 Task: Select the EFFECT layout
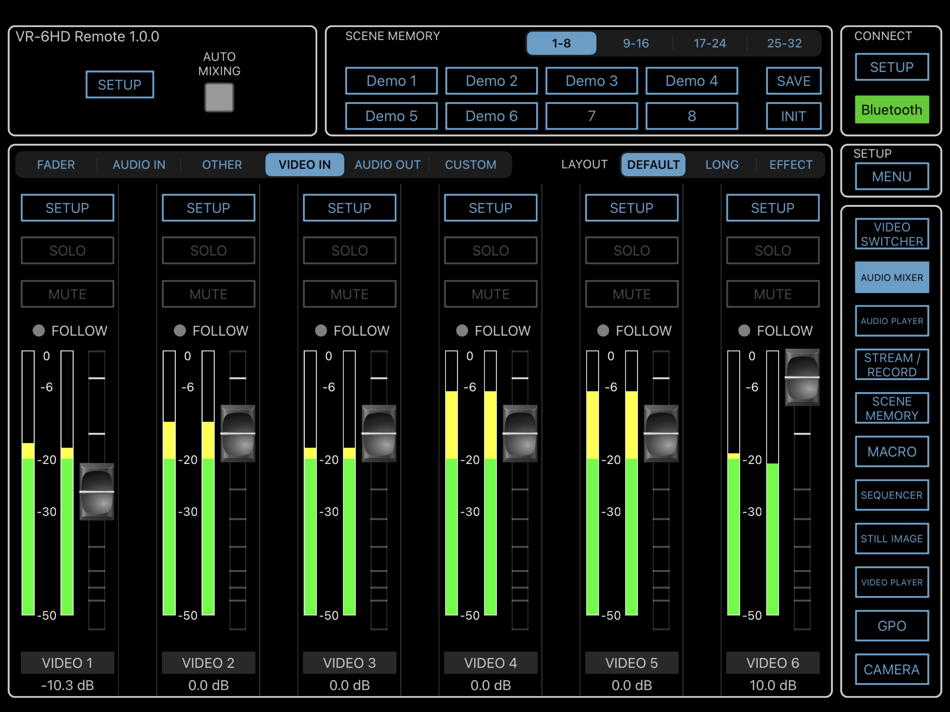791,165
